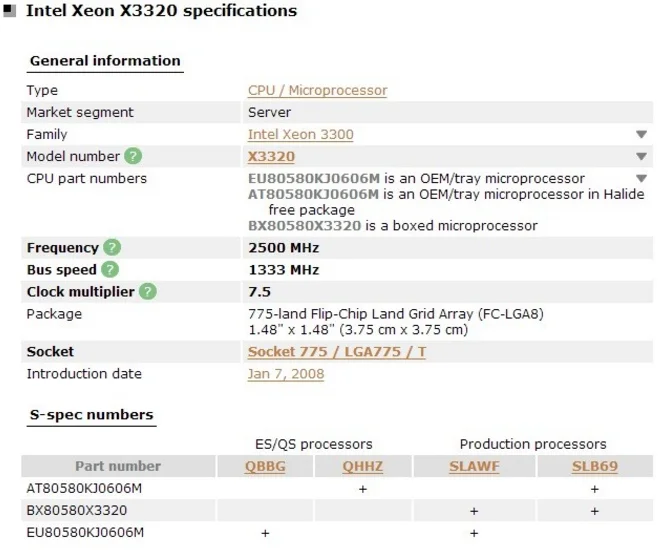The width and height of the screenshot is (664, 550).
Task: Expand the Intel Xeon 3300 family dropdown arrow
Action: point(641,135)
